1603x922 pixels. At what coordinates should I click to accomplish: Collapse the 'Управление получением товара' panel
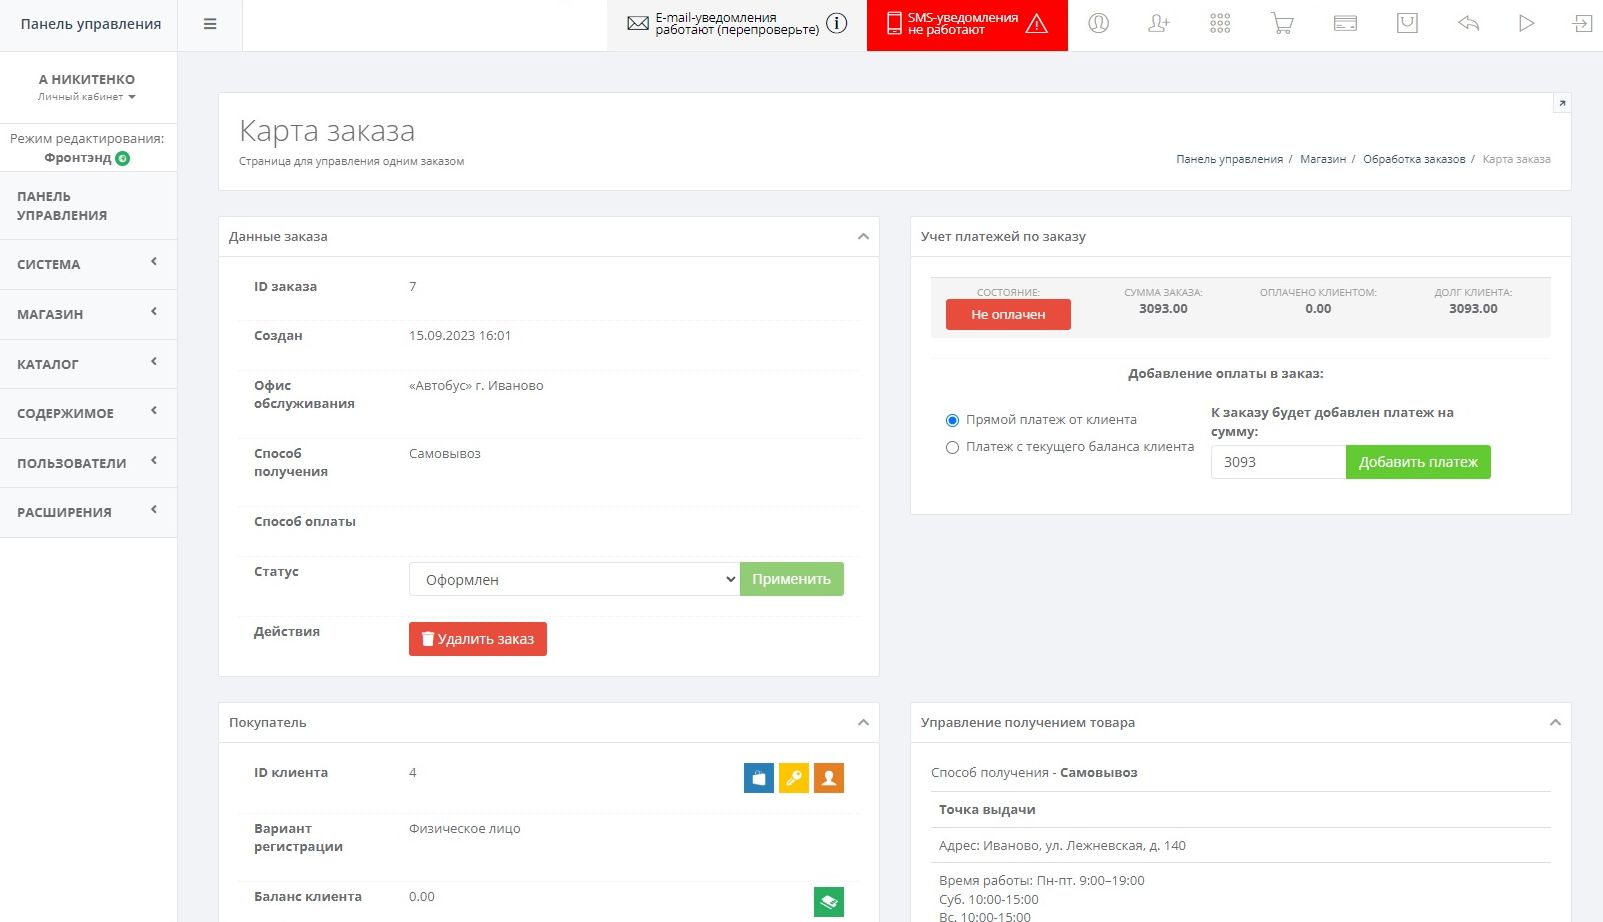click(x=1555, y=723)
